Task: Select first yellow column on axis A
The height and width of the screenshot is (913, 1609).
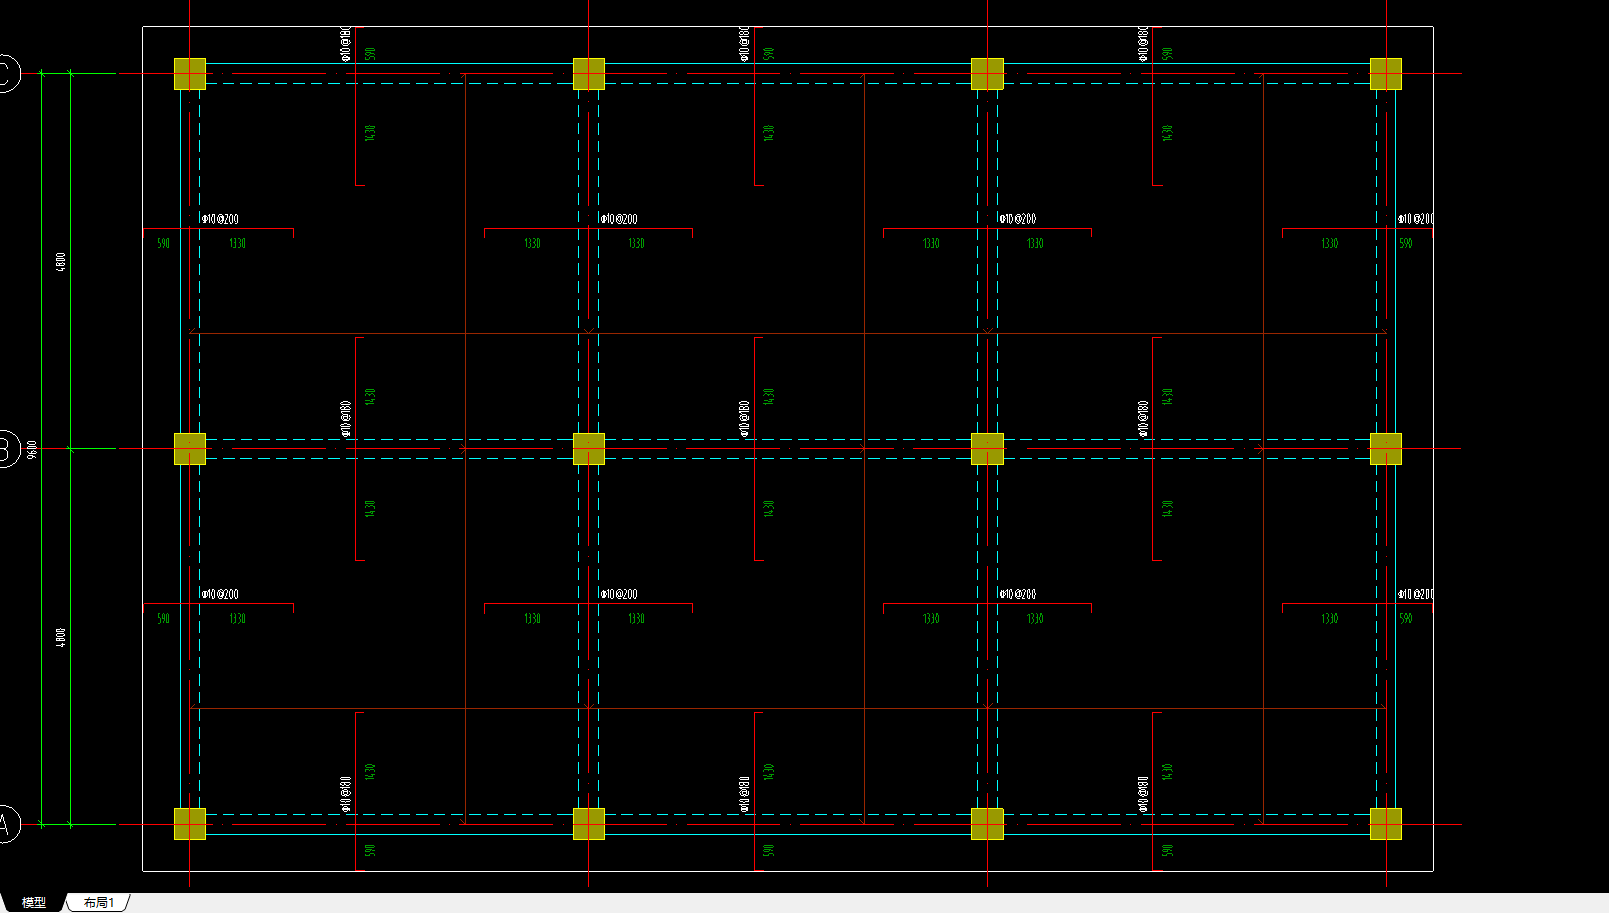Action: point(190,824)
